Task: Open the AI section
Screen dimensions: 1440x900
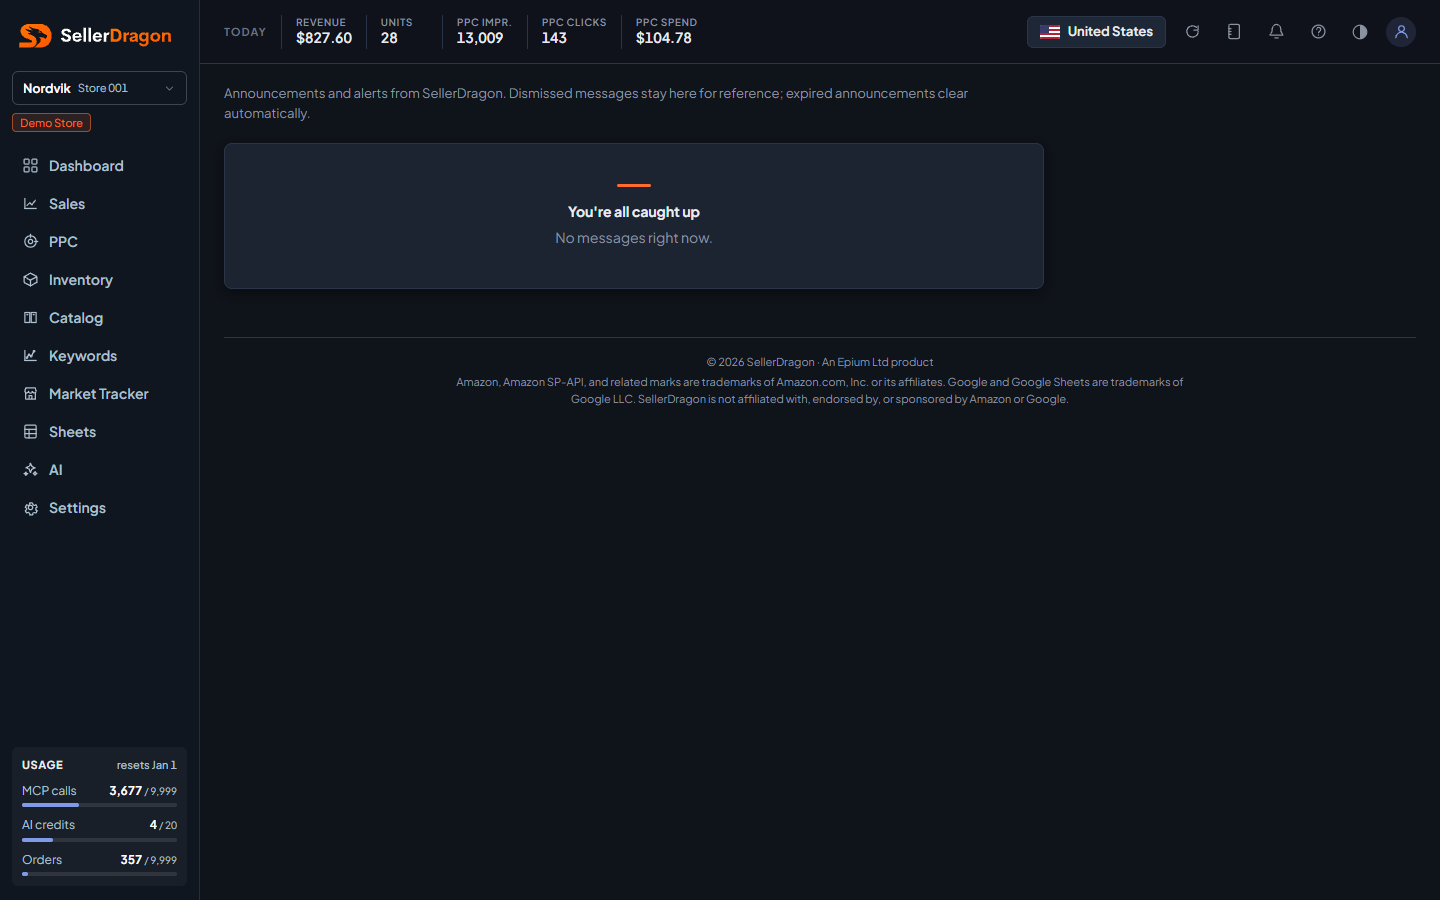Action: (99, 470)
